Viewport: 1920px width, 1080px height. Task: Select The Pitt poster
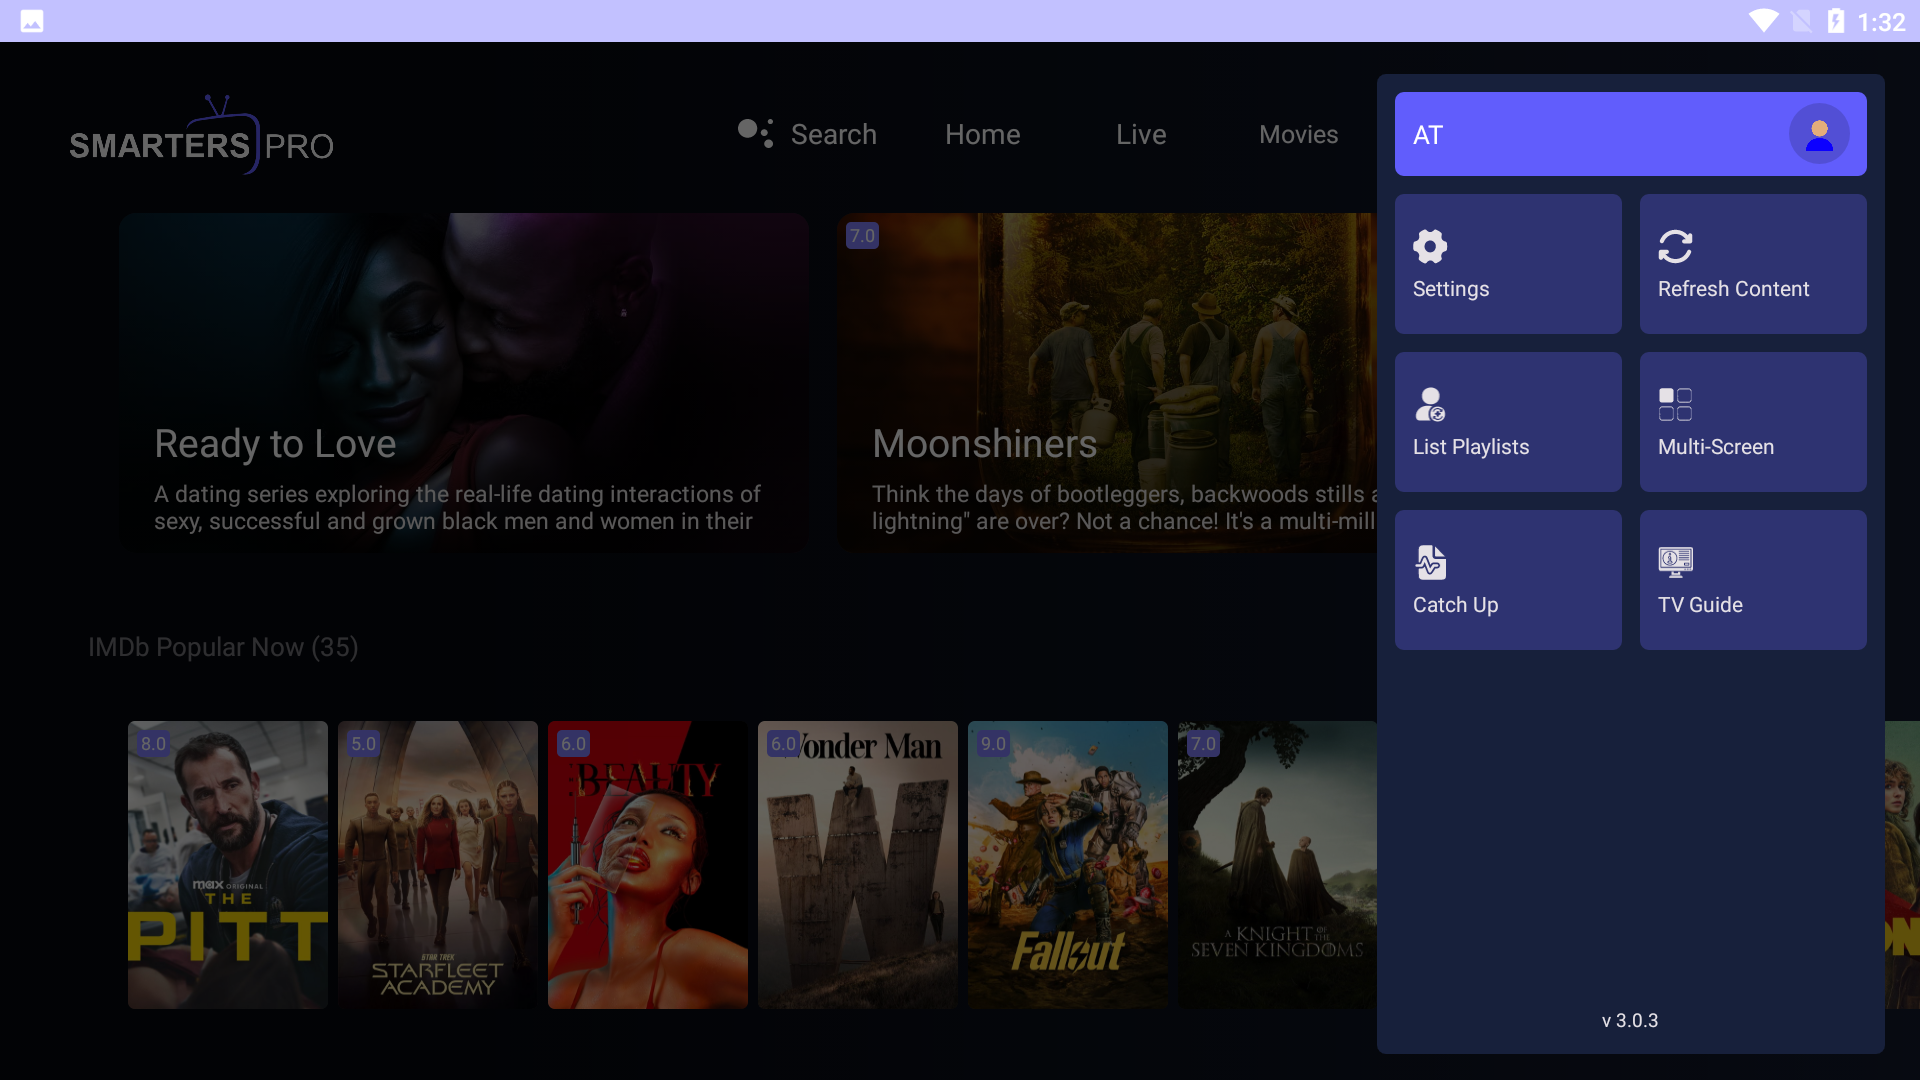(228, 864)
